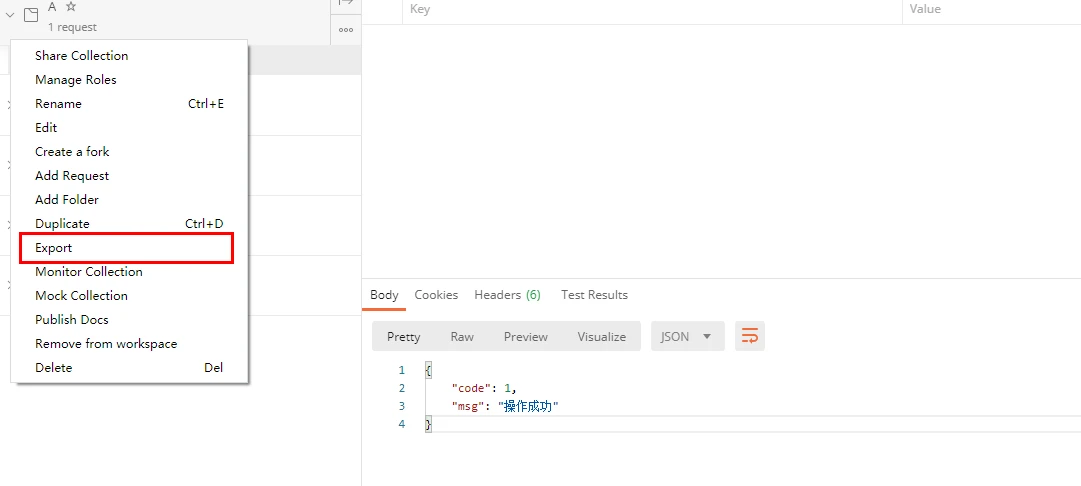Click Delete in the collection menu
The height and width of the screenshot is (486, 1081).
[x=54, y=368]
